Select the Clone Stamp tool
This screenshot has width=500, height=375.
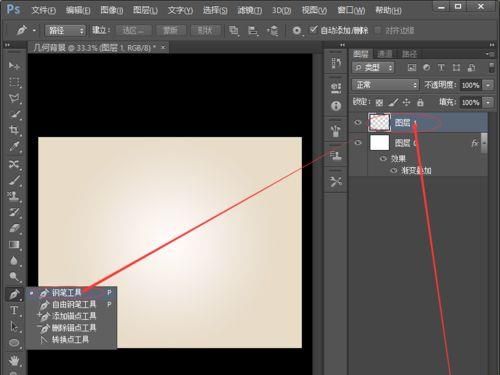pyautogui.click(x=14, y=196)
